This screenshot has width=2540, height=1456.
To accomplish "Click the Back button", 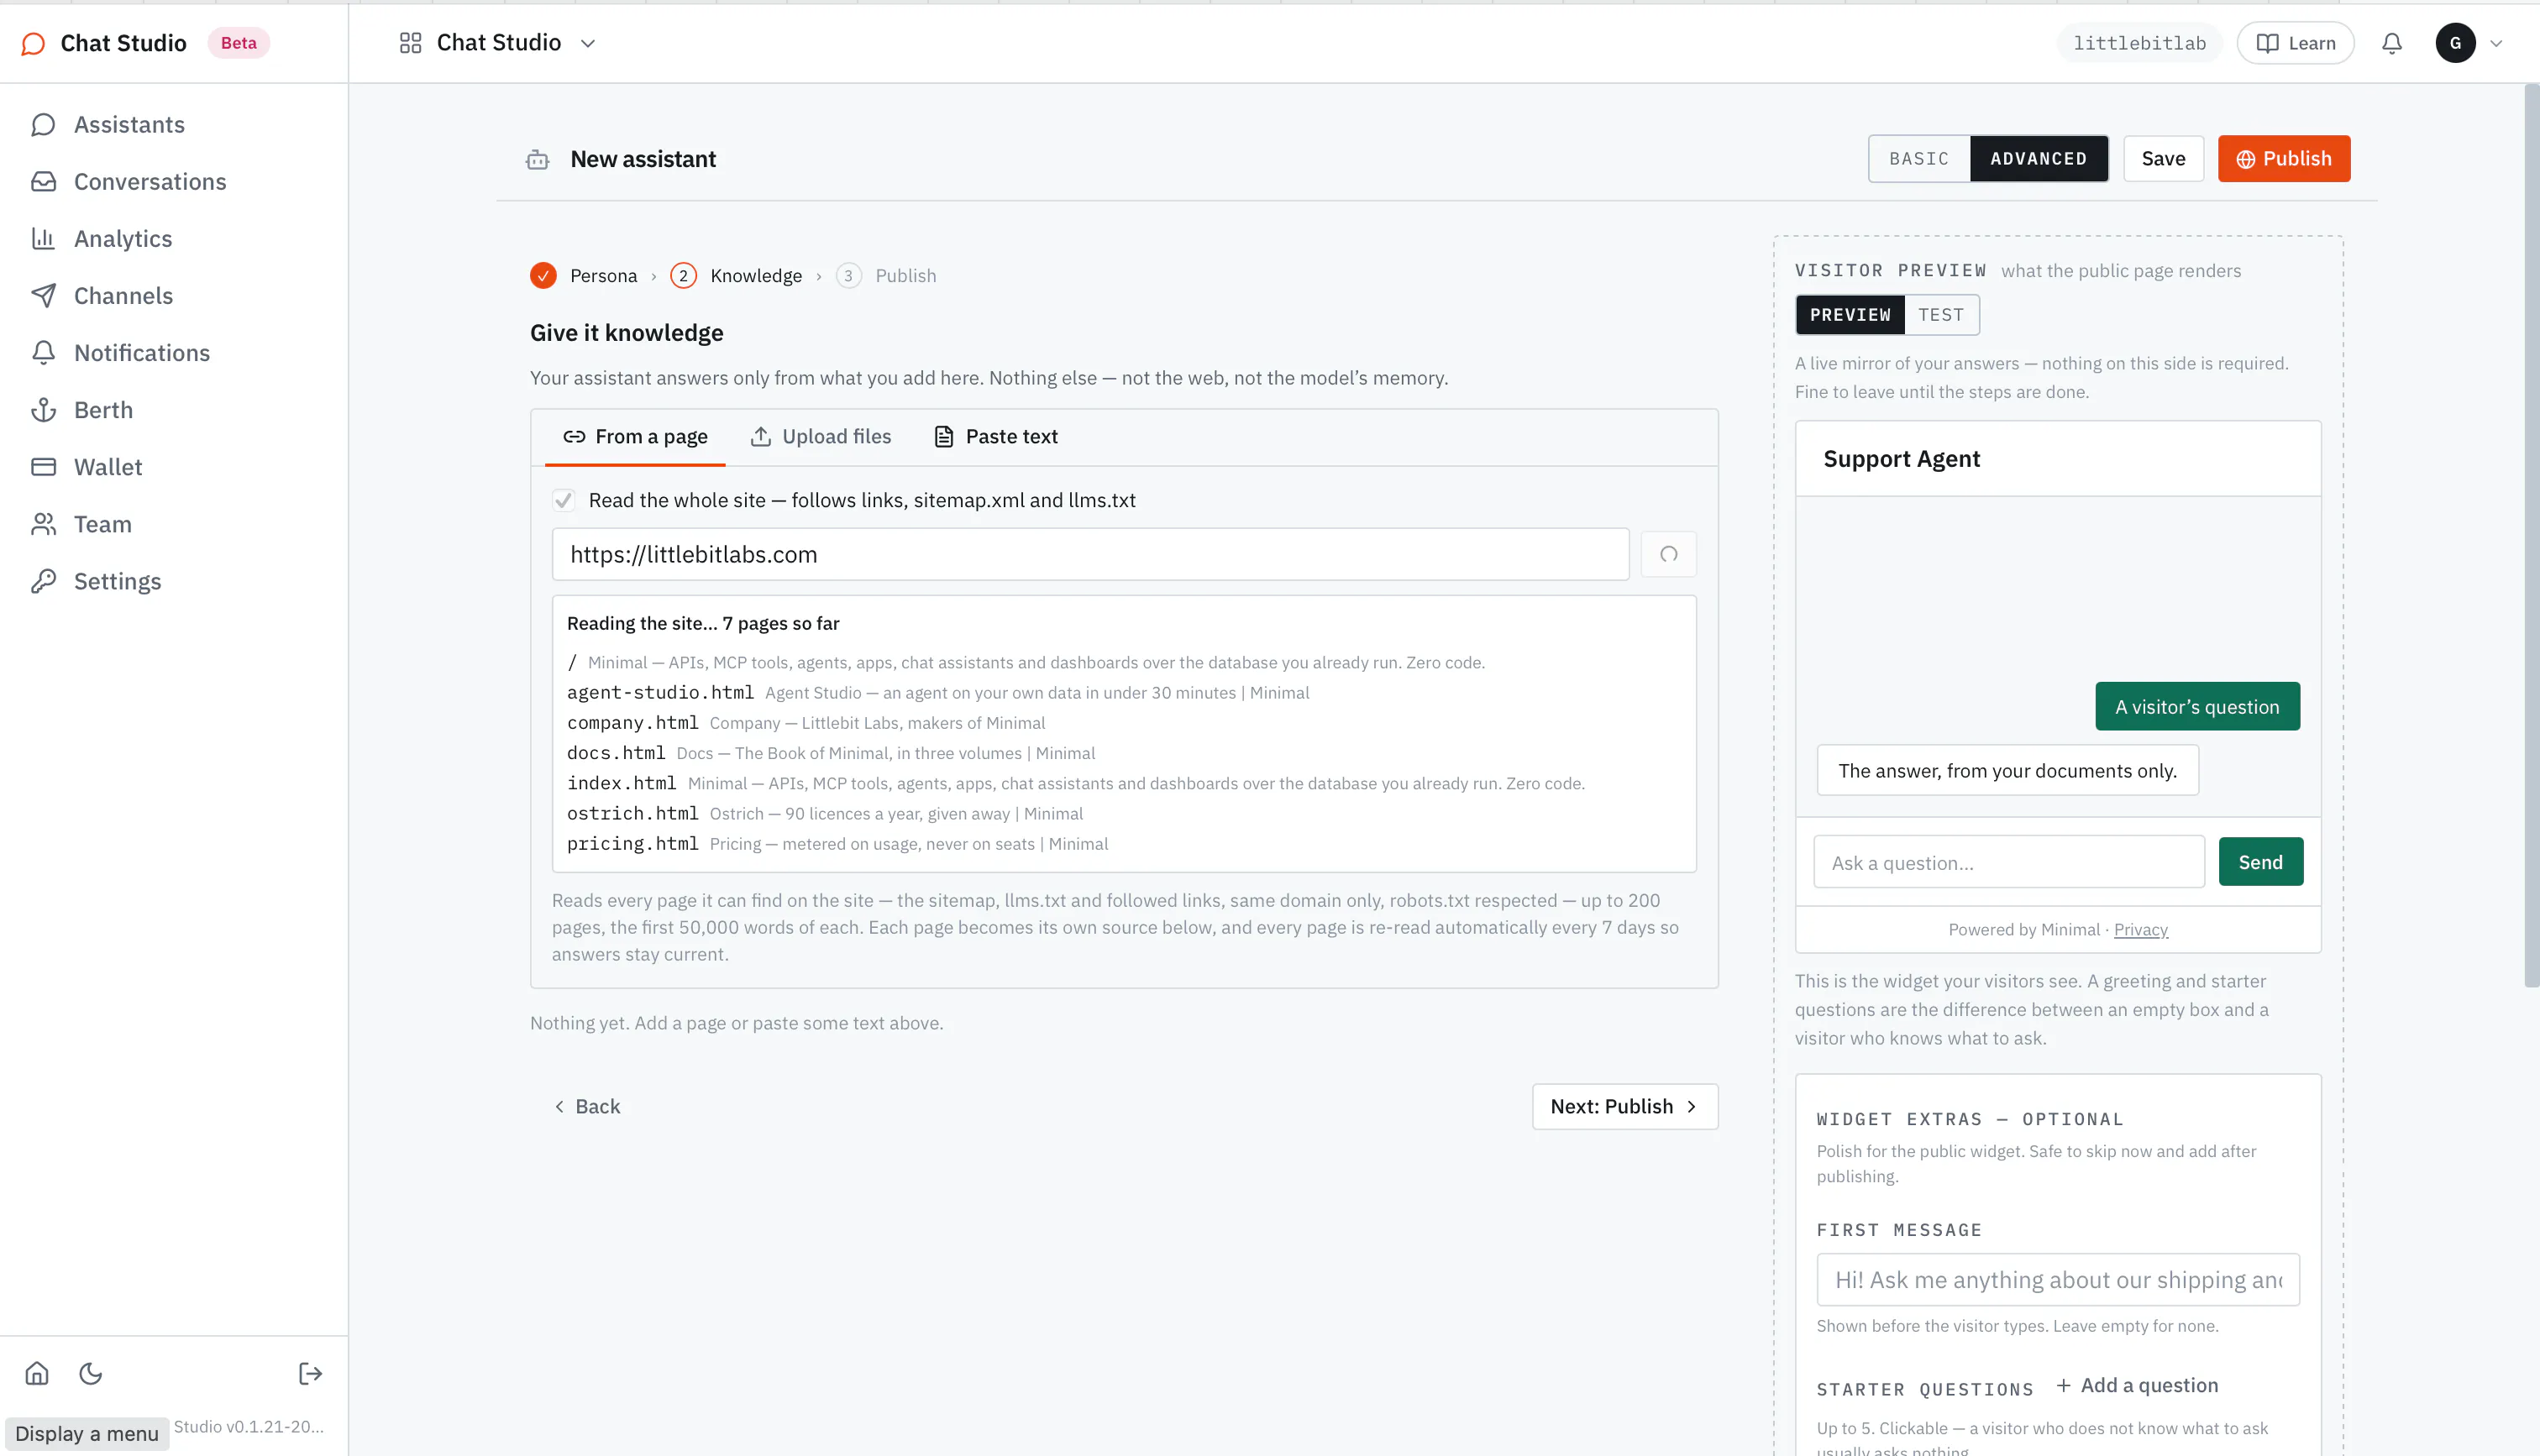I will 587,1107.
